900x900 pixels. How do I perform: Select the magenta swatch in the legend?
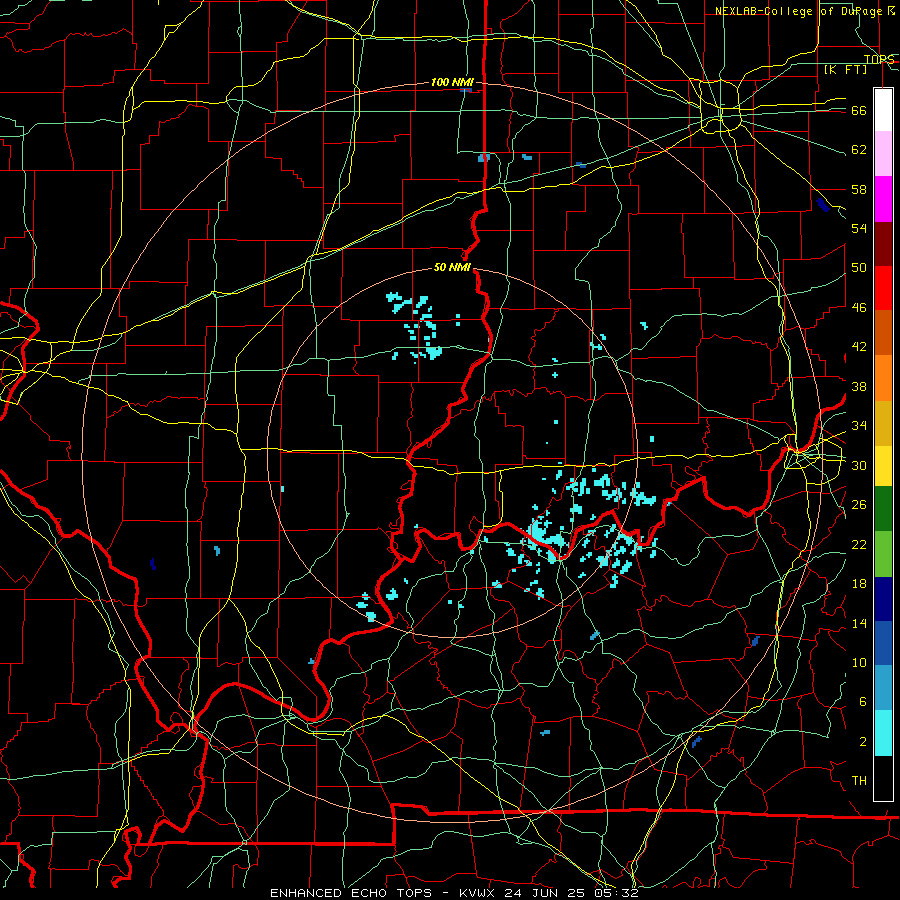883,199
